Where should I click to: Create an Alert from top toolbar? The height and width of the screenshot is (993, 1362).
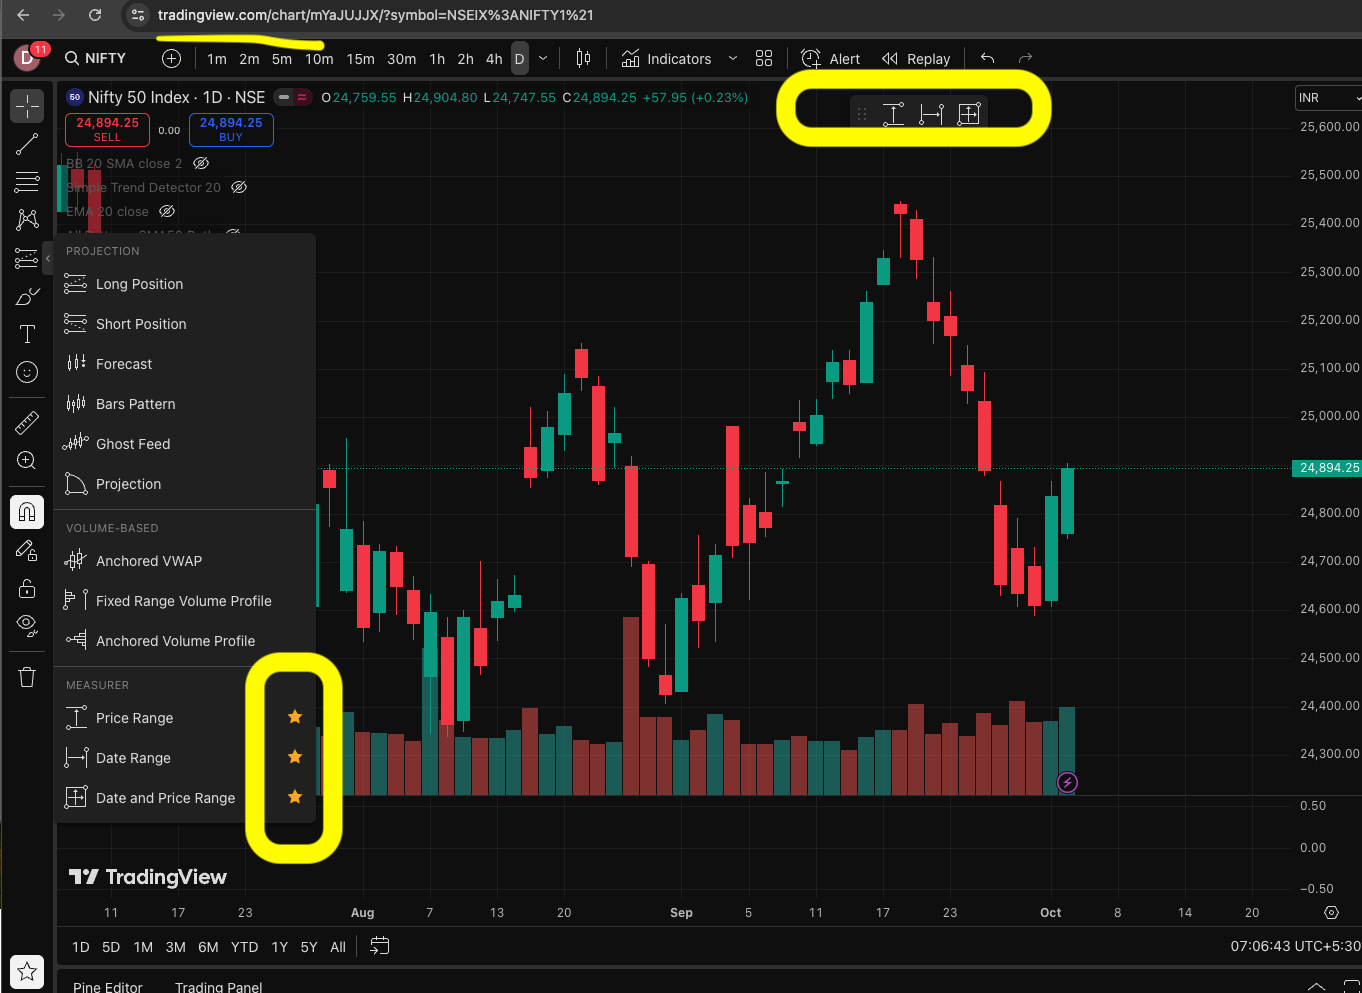pyautogui.click(x=831, y=59)
